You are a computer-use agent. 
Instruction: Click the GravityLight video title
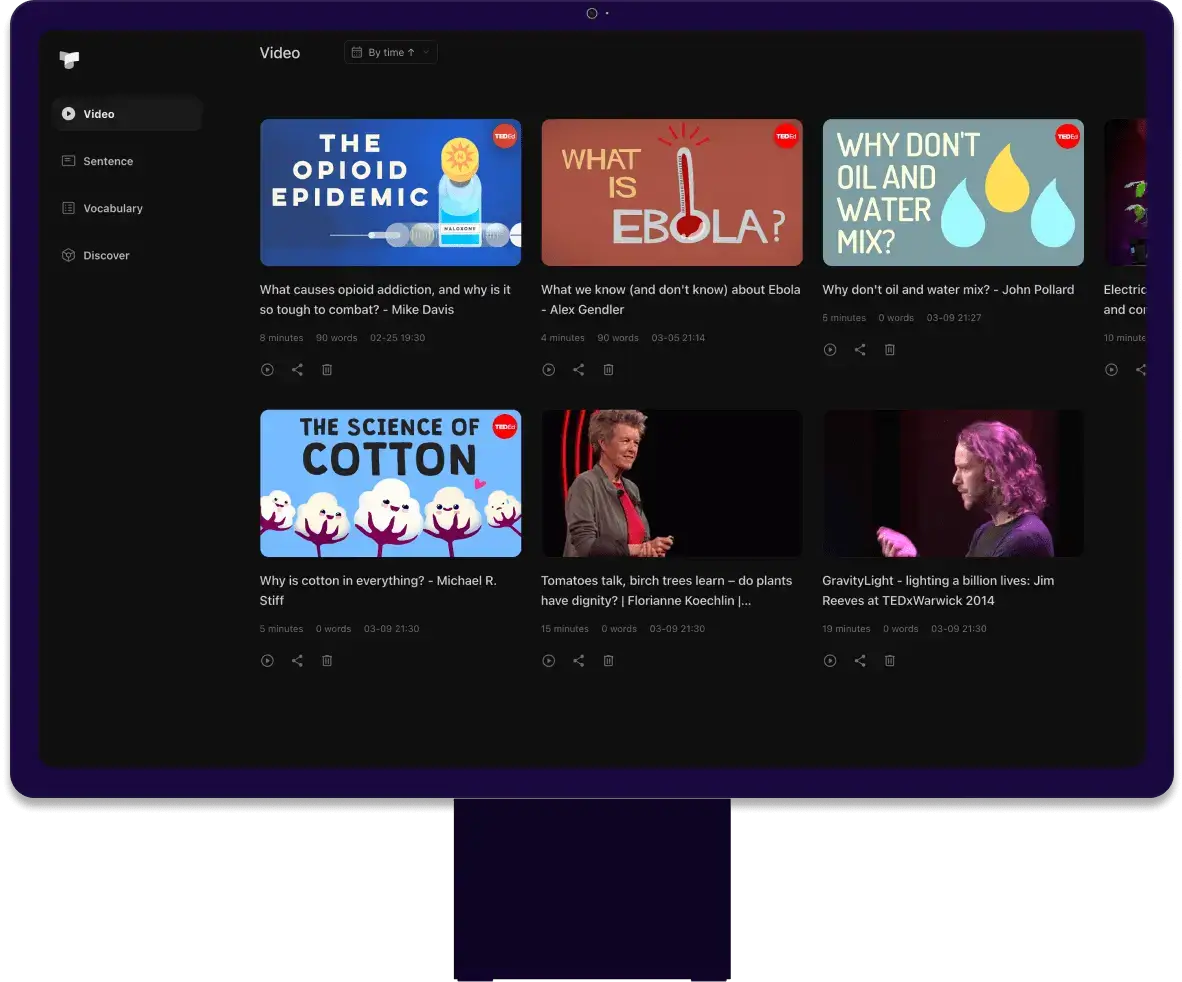click(937, 590)
